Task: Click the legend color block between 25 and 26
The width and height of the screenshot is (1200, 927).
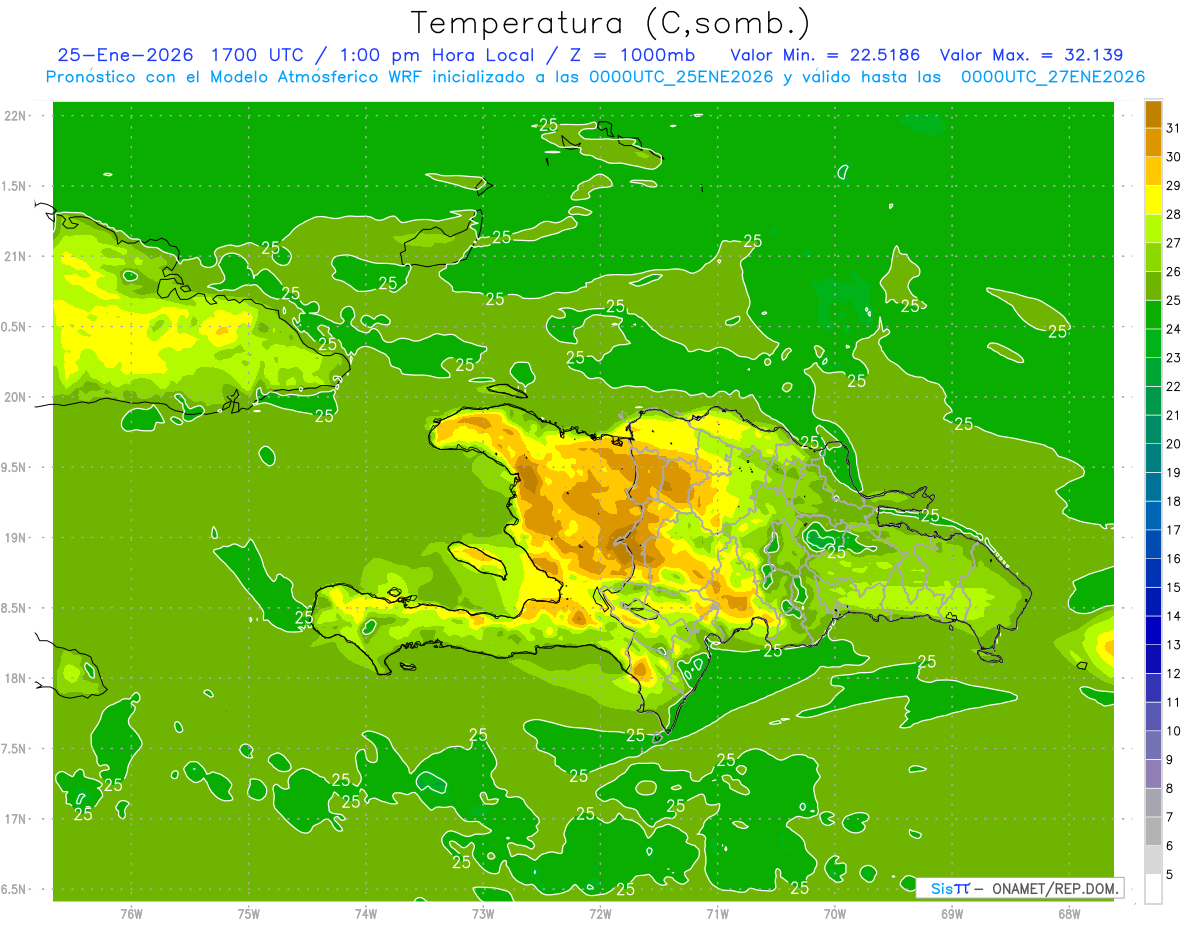Action: point(1153,286)
